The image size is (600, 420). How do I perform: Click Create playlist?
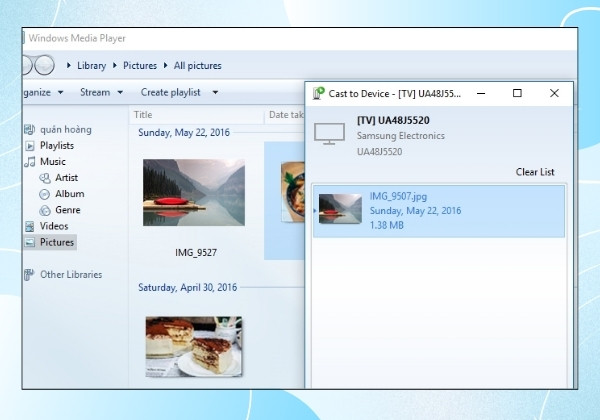(x=170, y=92)
